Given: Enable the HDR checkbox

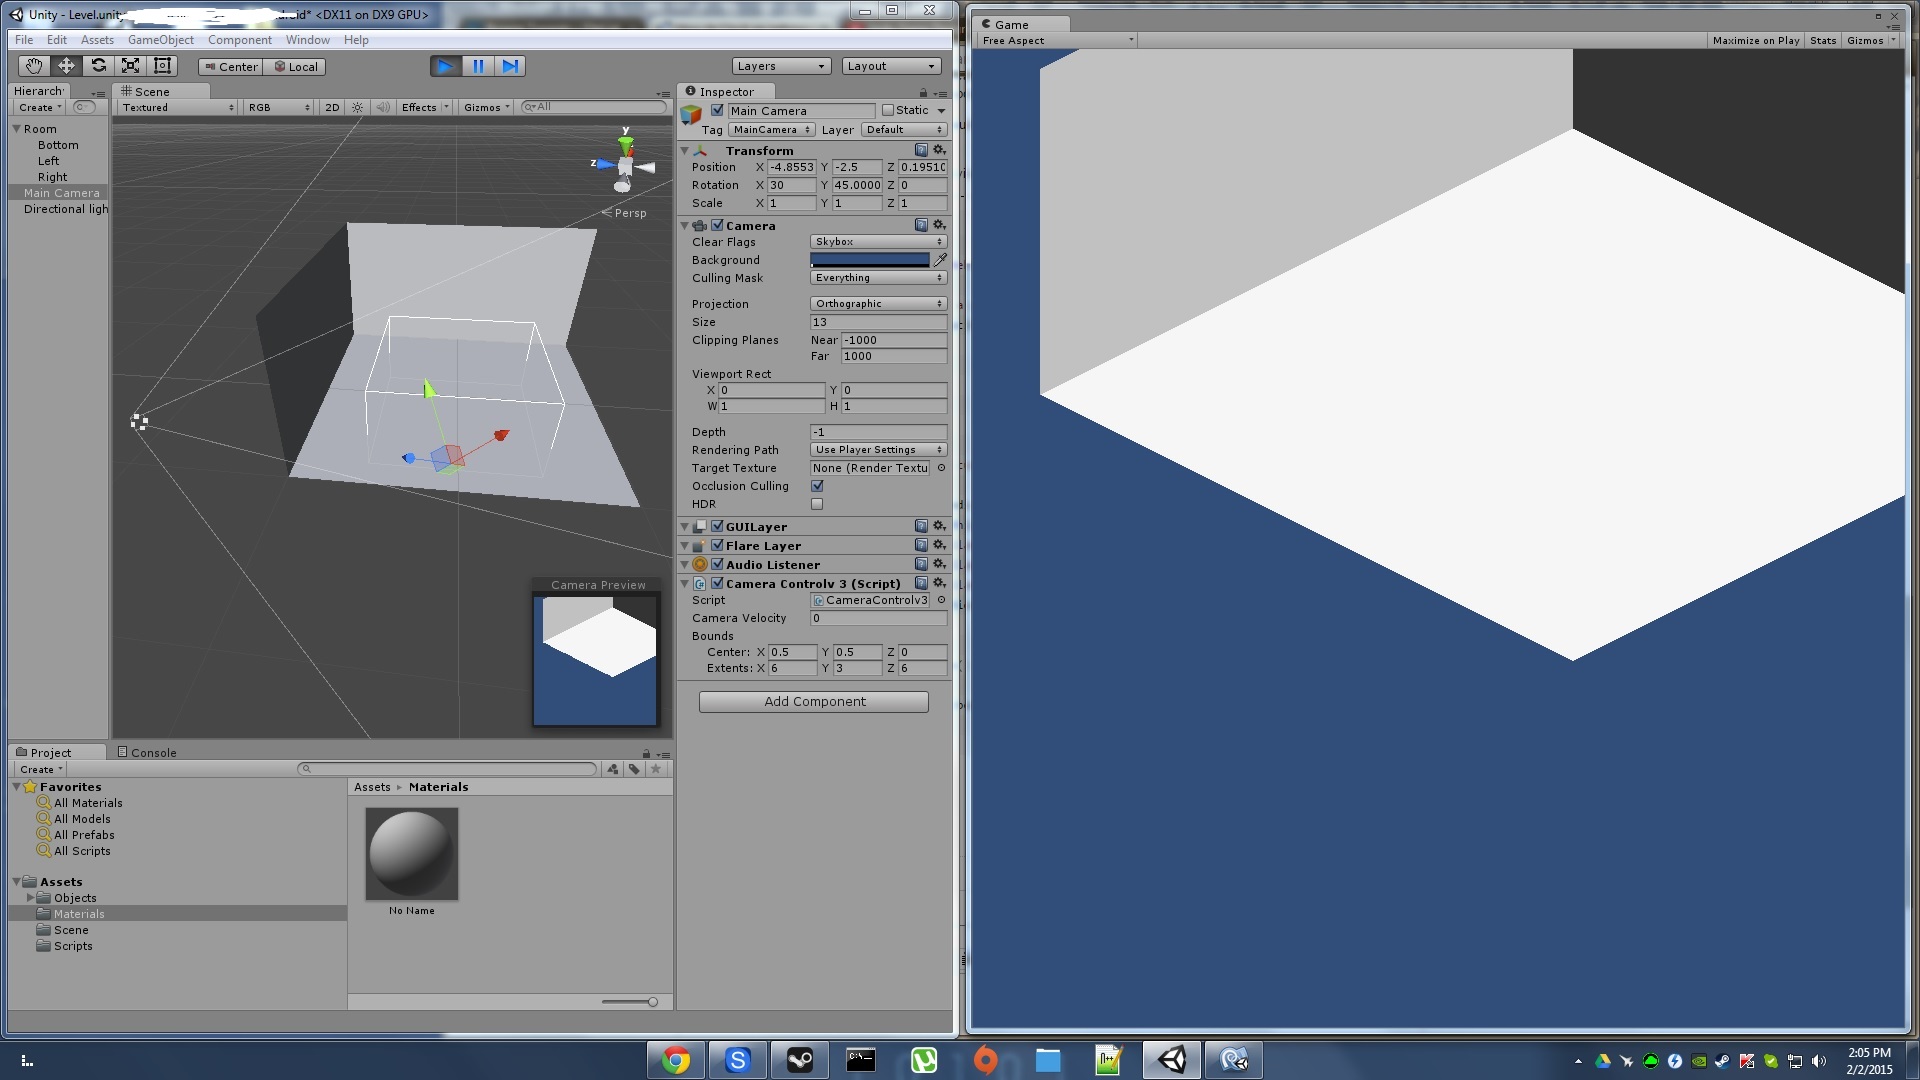Looking at the screenshot, I should (817, 504).
